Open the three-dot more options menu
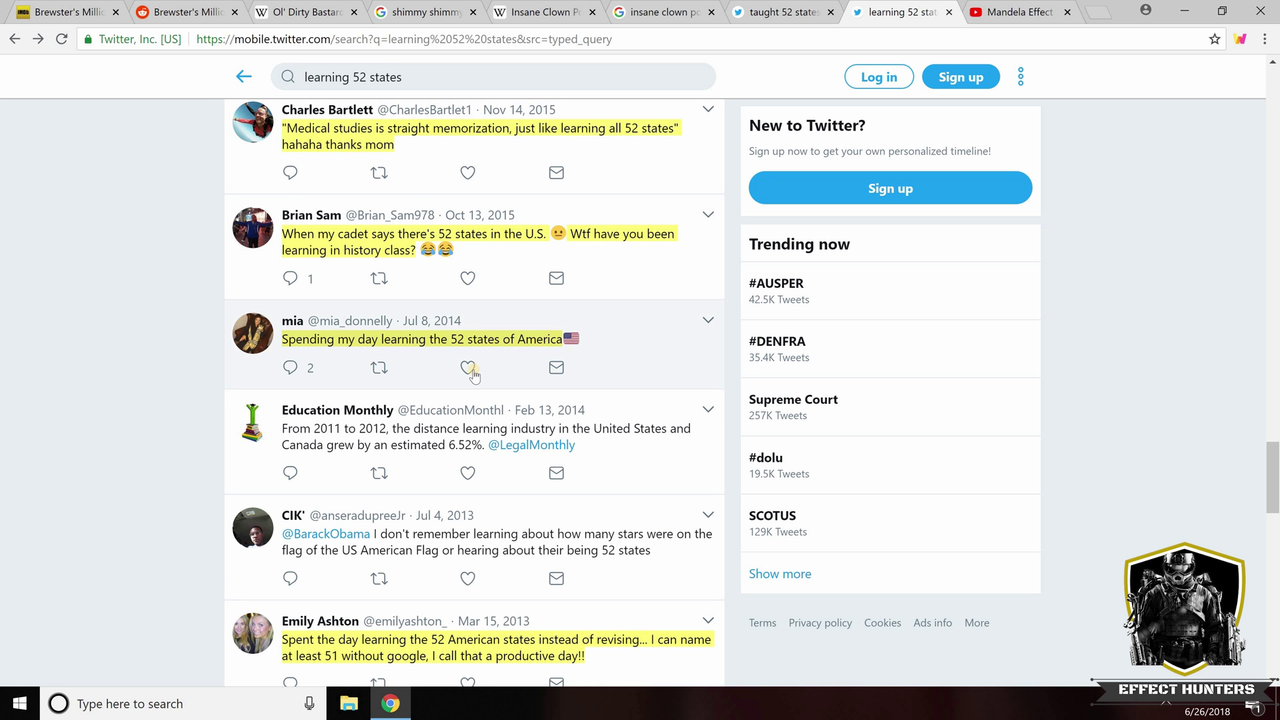 tap(1020, 77)
